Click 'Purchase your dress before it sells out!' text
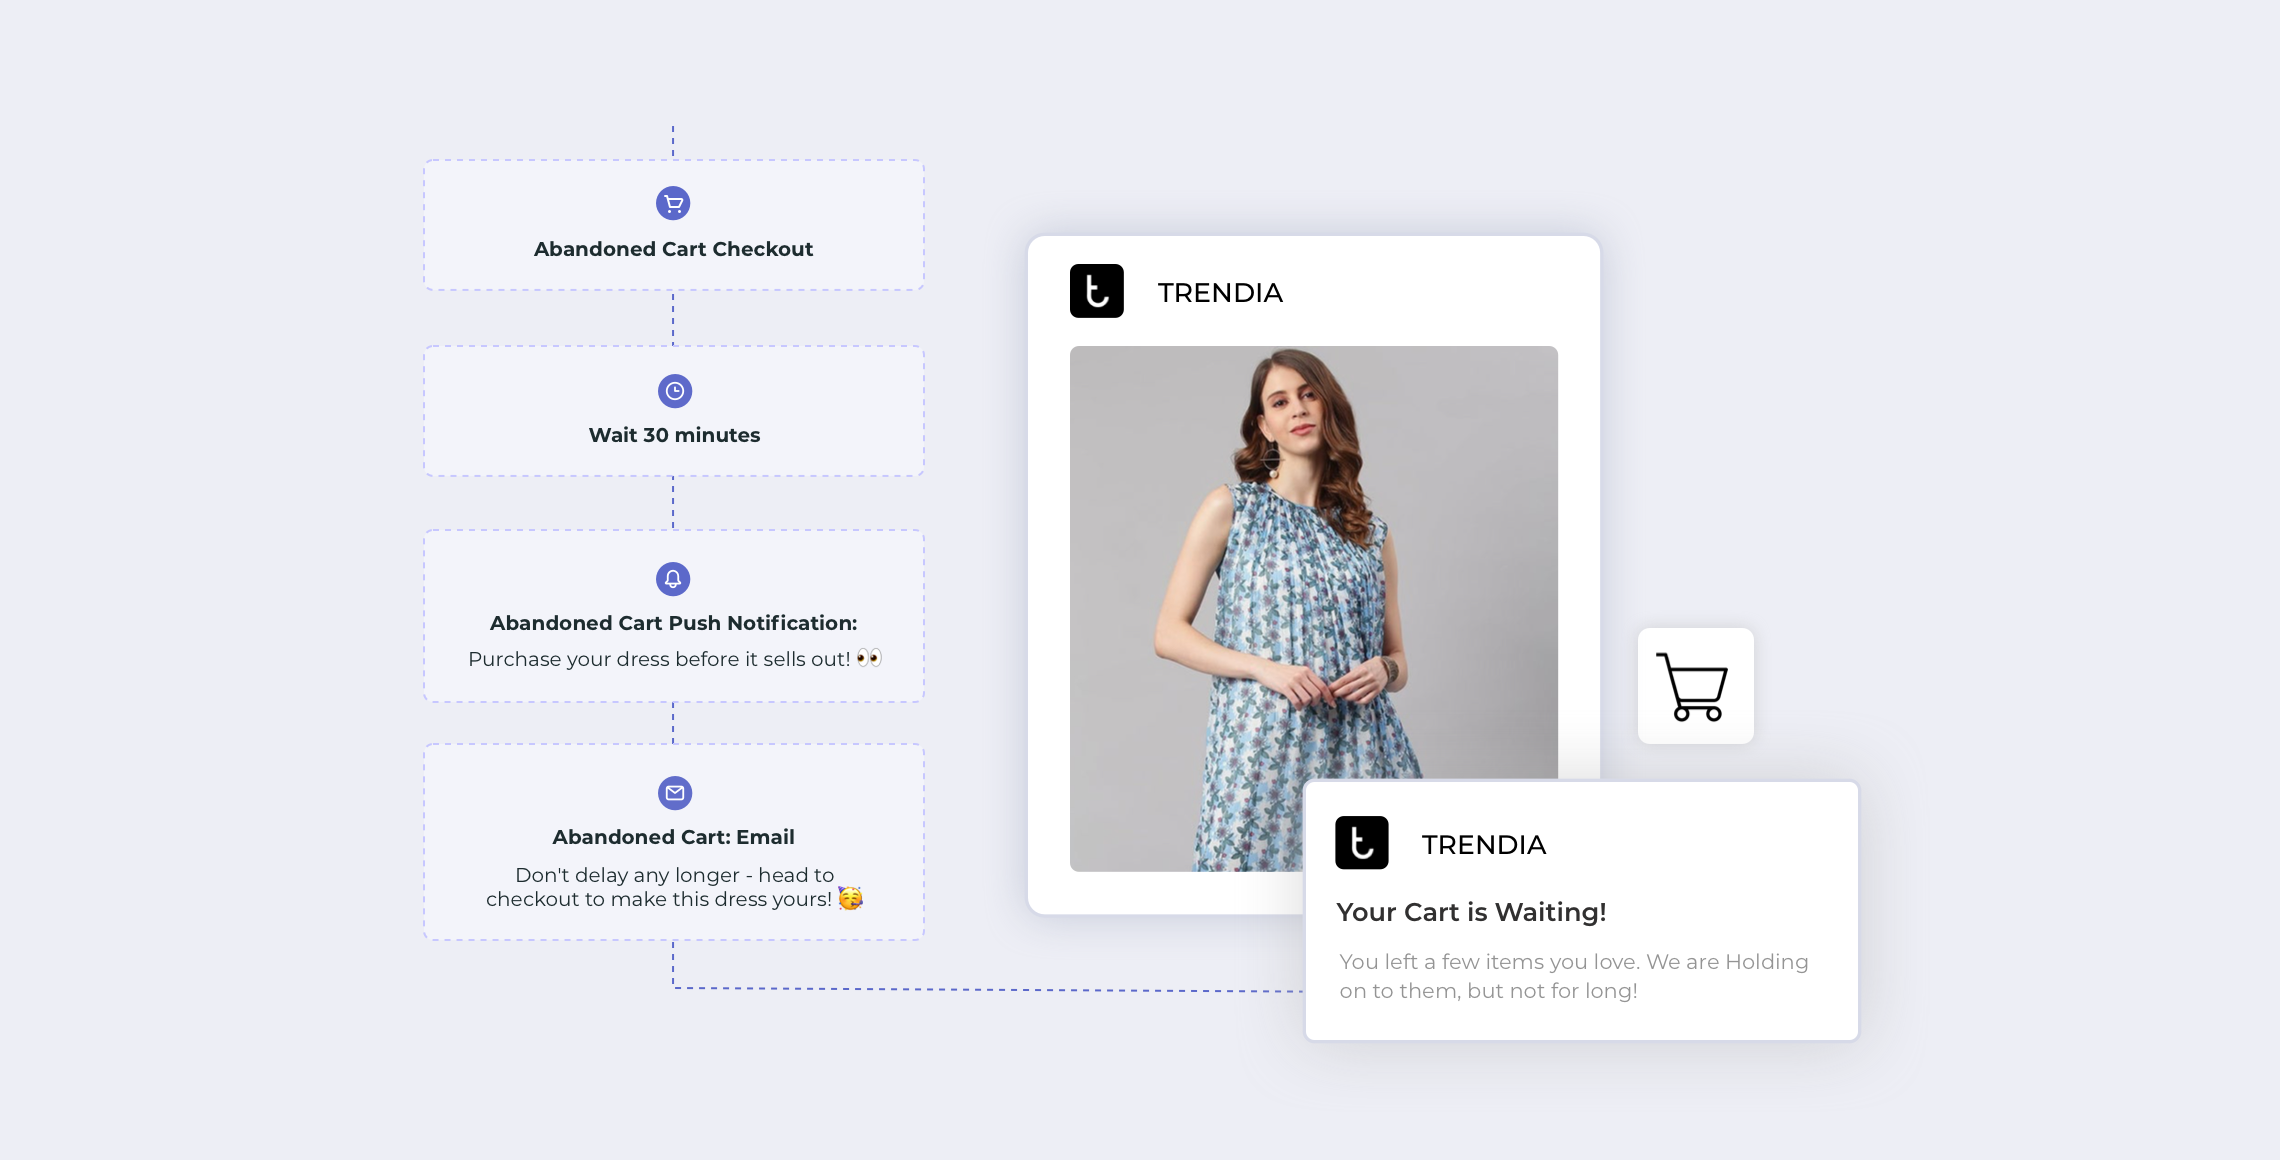Viewport: 2280px width, 1160px height. (659, 659)
